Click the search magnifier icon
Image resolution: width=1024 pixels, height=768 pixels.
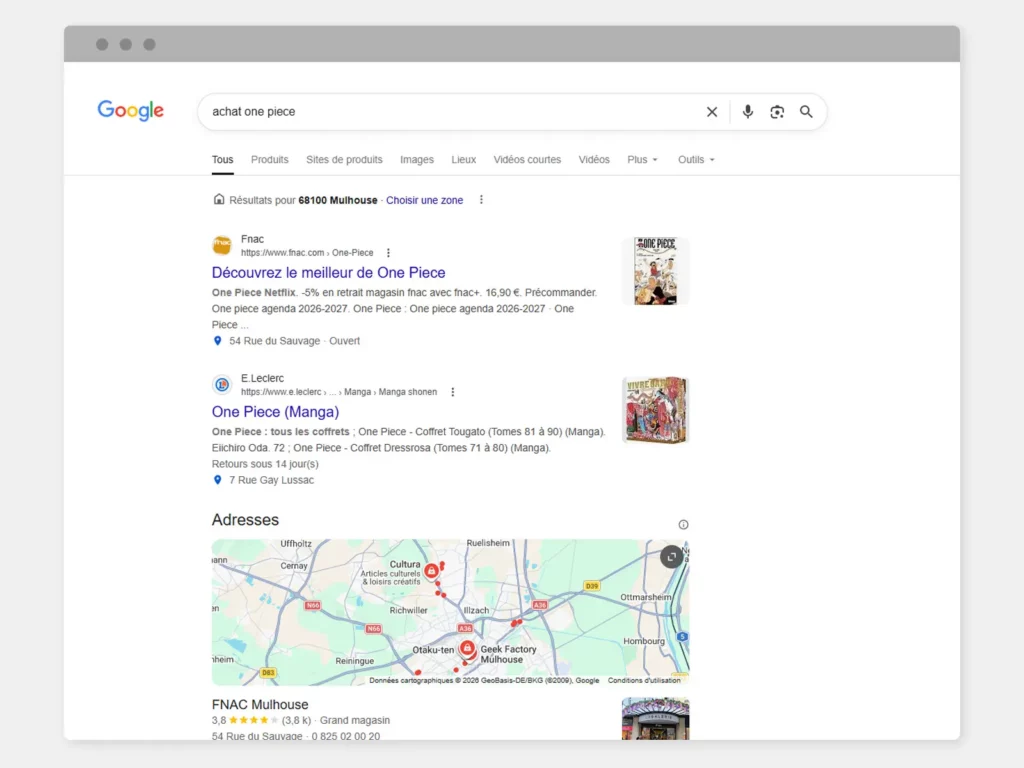pos(806,112)
